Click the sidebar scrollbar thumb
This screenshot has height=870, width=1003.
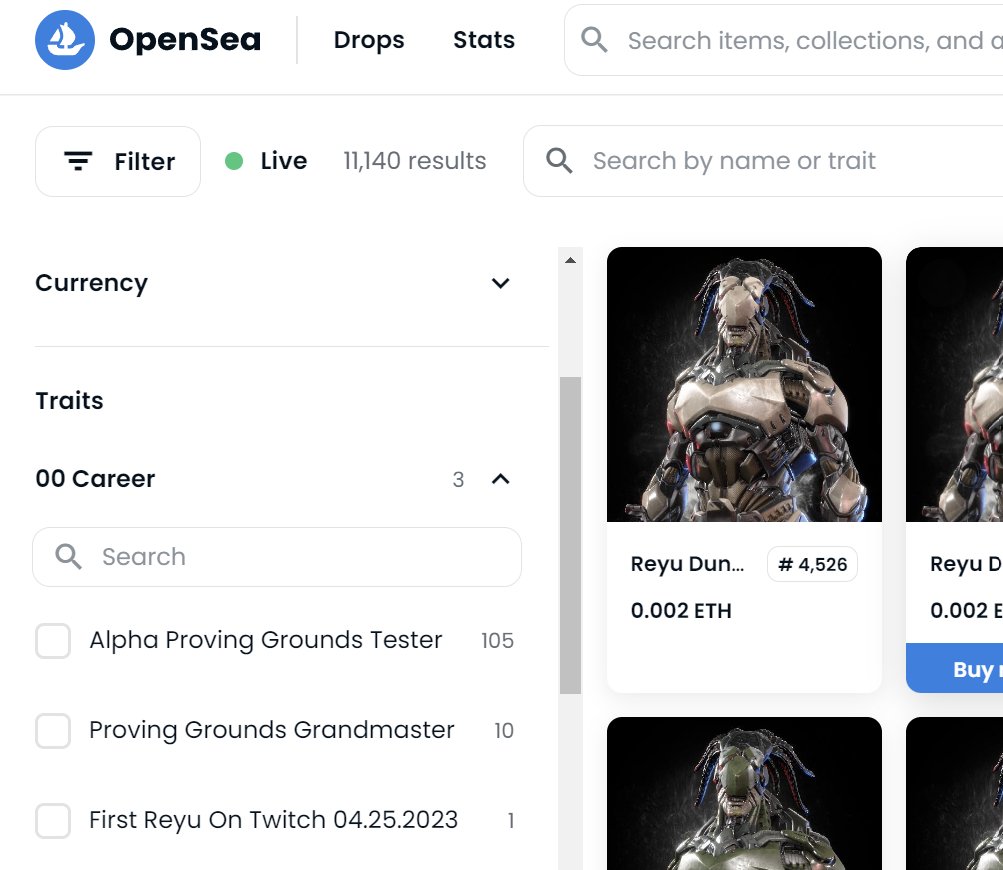click(571, 535)
